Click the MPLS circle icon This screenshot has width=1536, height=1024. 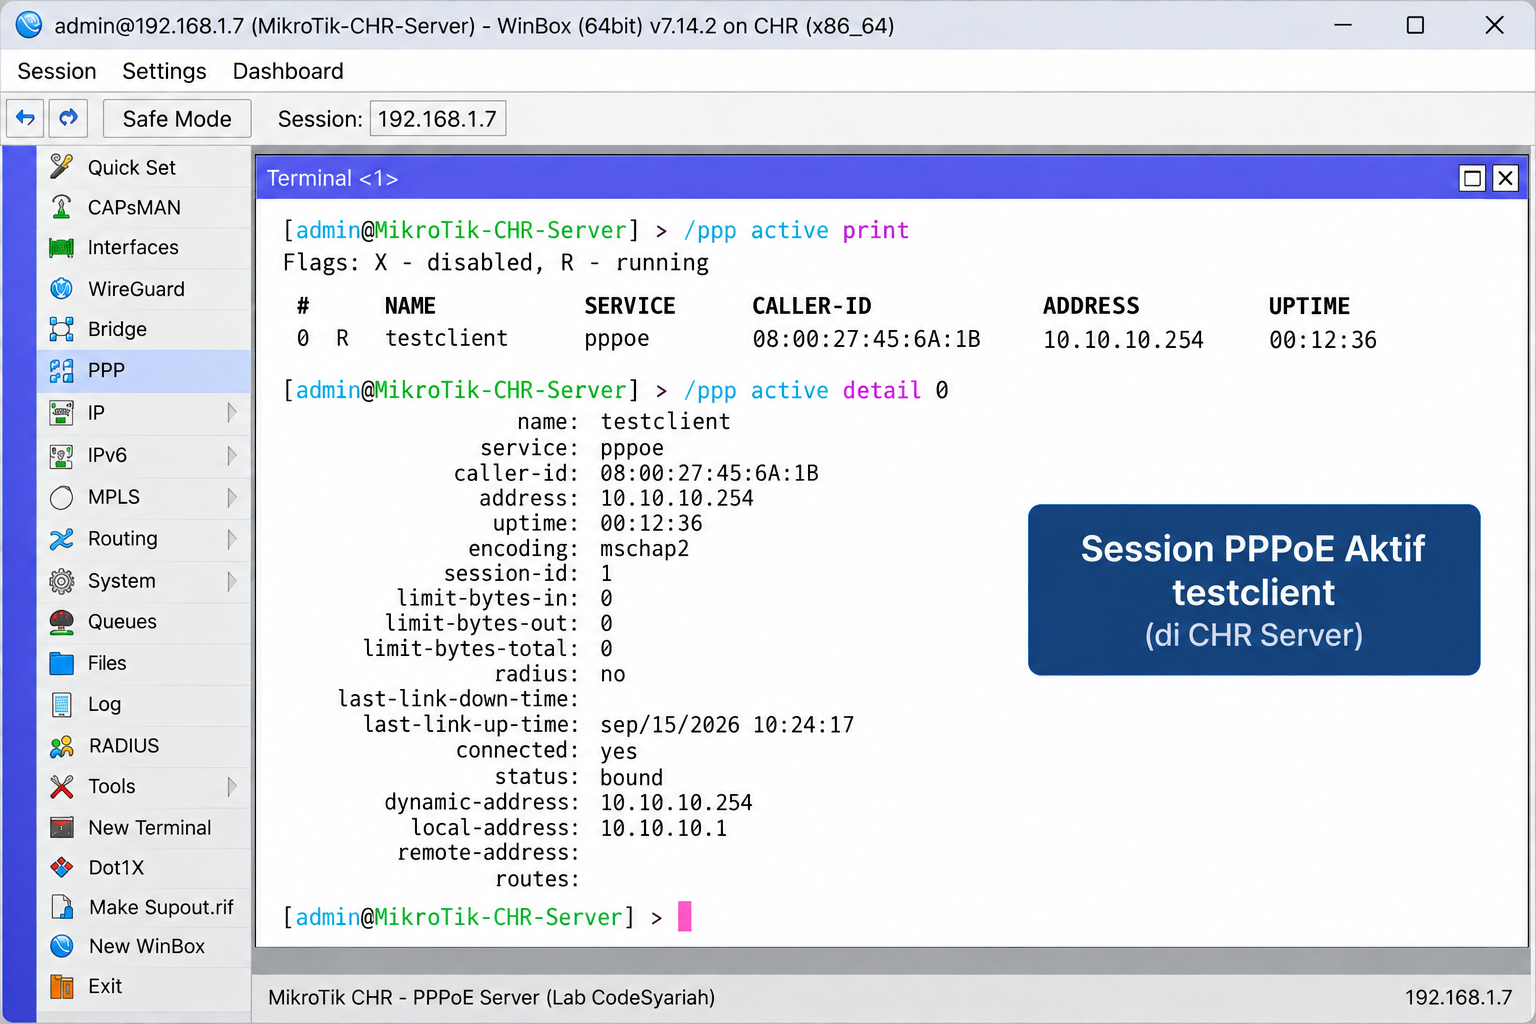click(x=62, y=497)
